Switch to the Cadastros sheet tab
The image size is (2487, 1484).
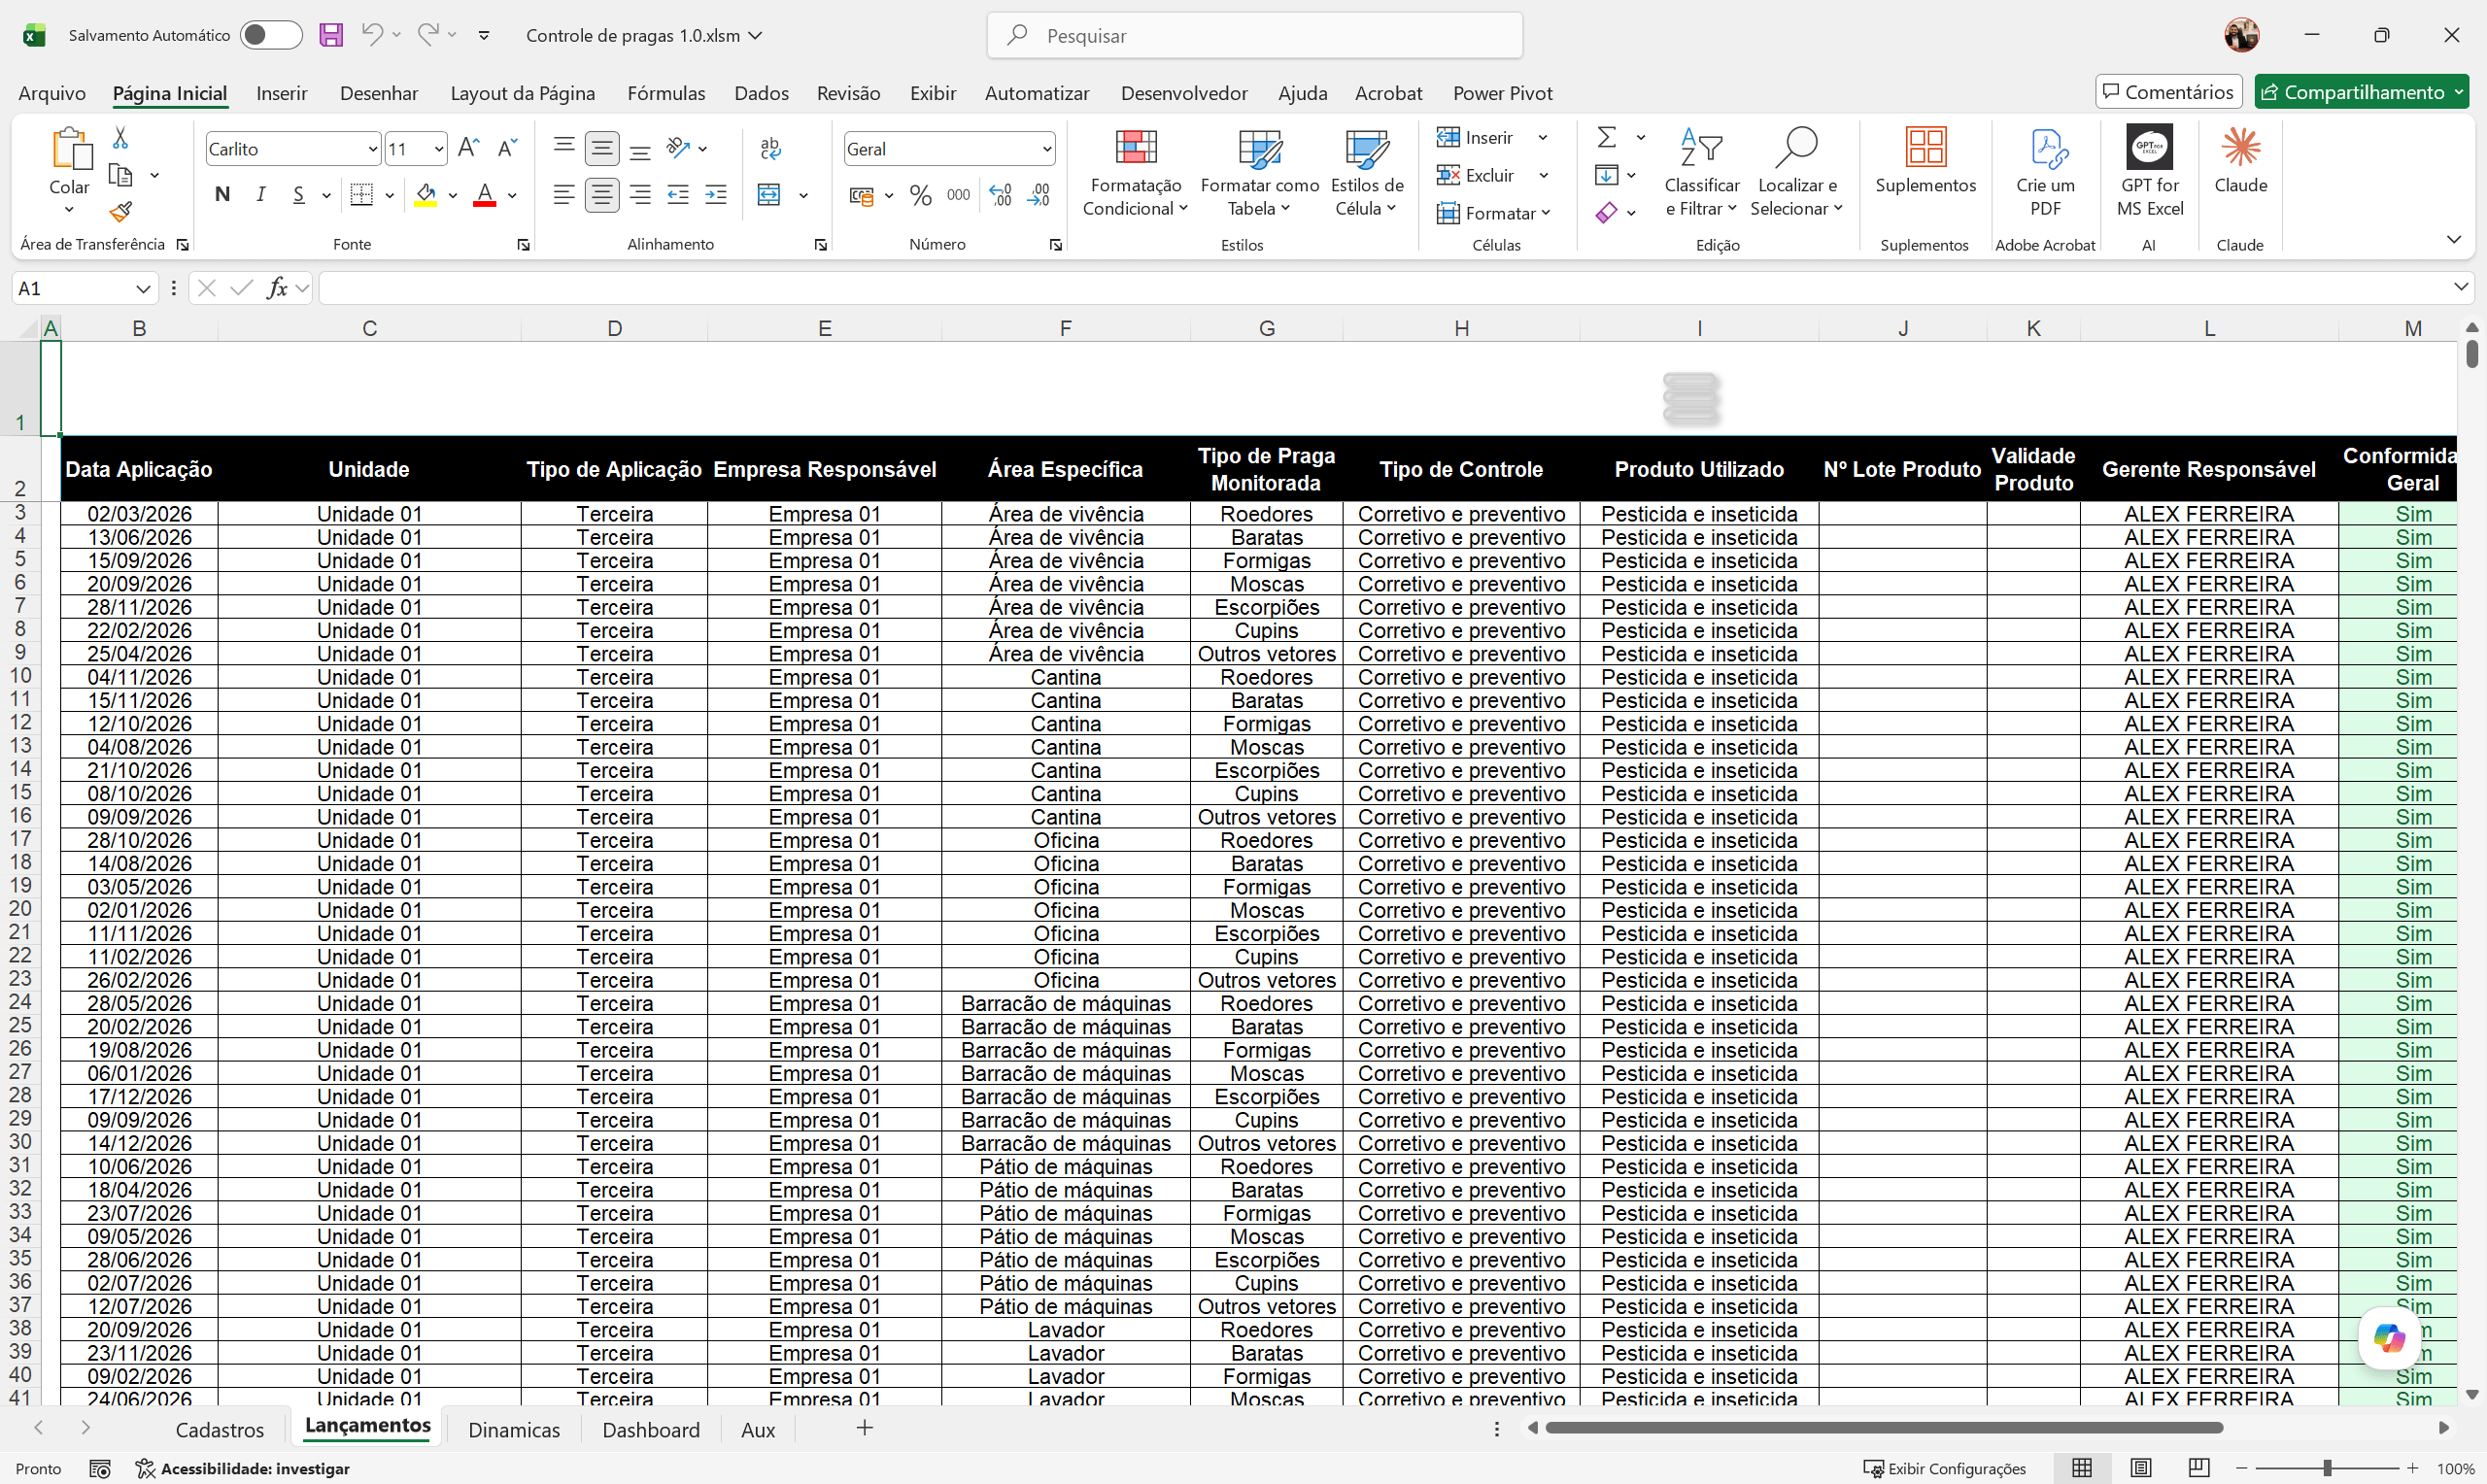tap(220, 1429)
